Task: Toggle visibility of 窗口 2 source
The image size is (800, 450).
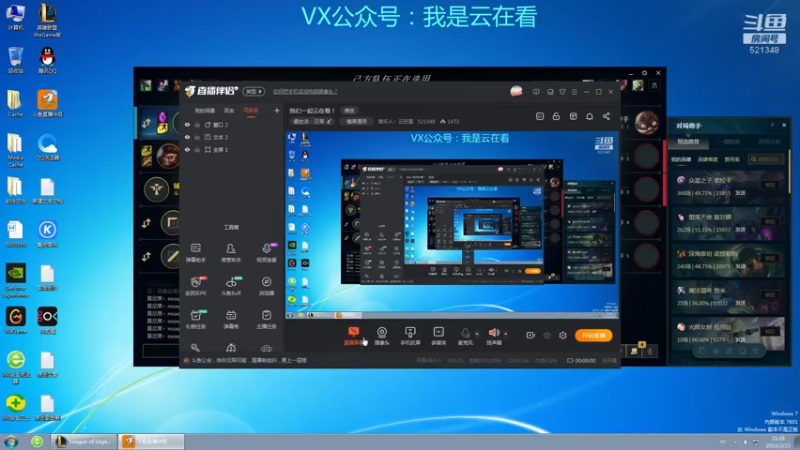Action: click(x=187, y=124)
